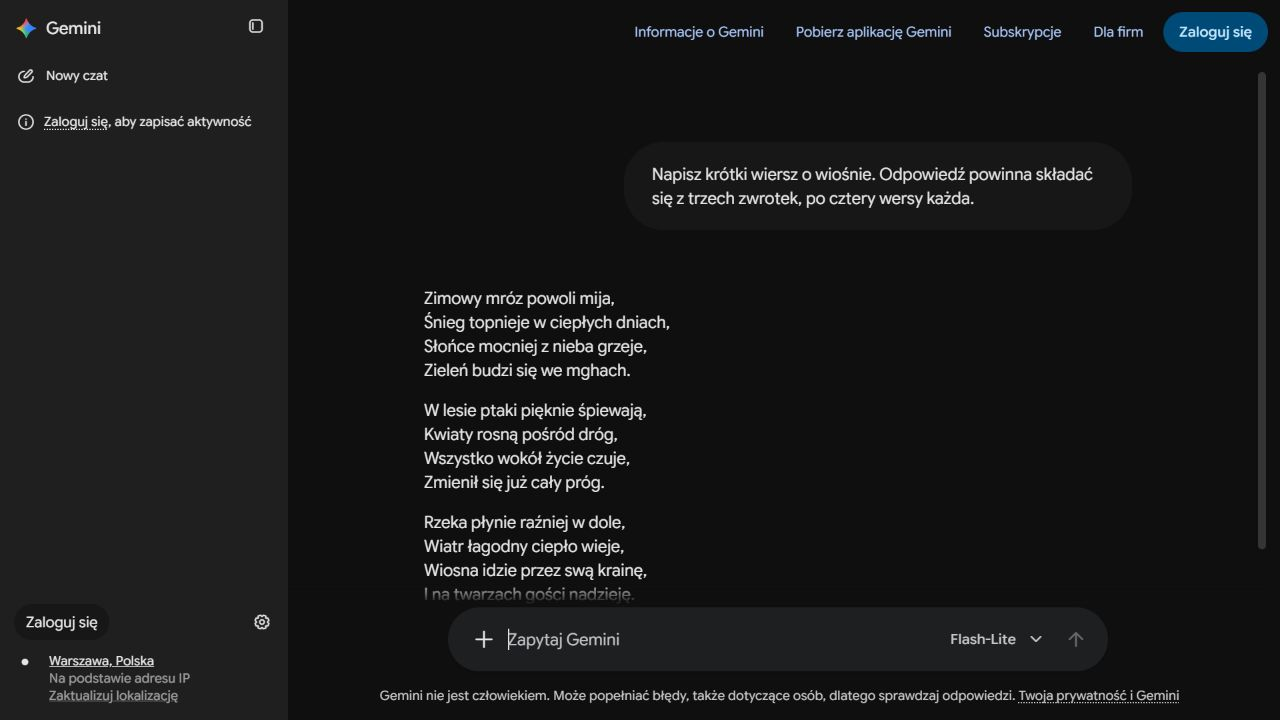
Task: Collapse the sidebar with the panel icon
Action: click(x=256, y=26)
